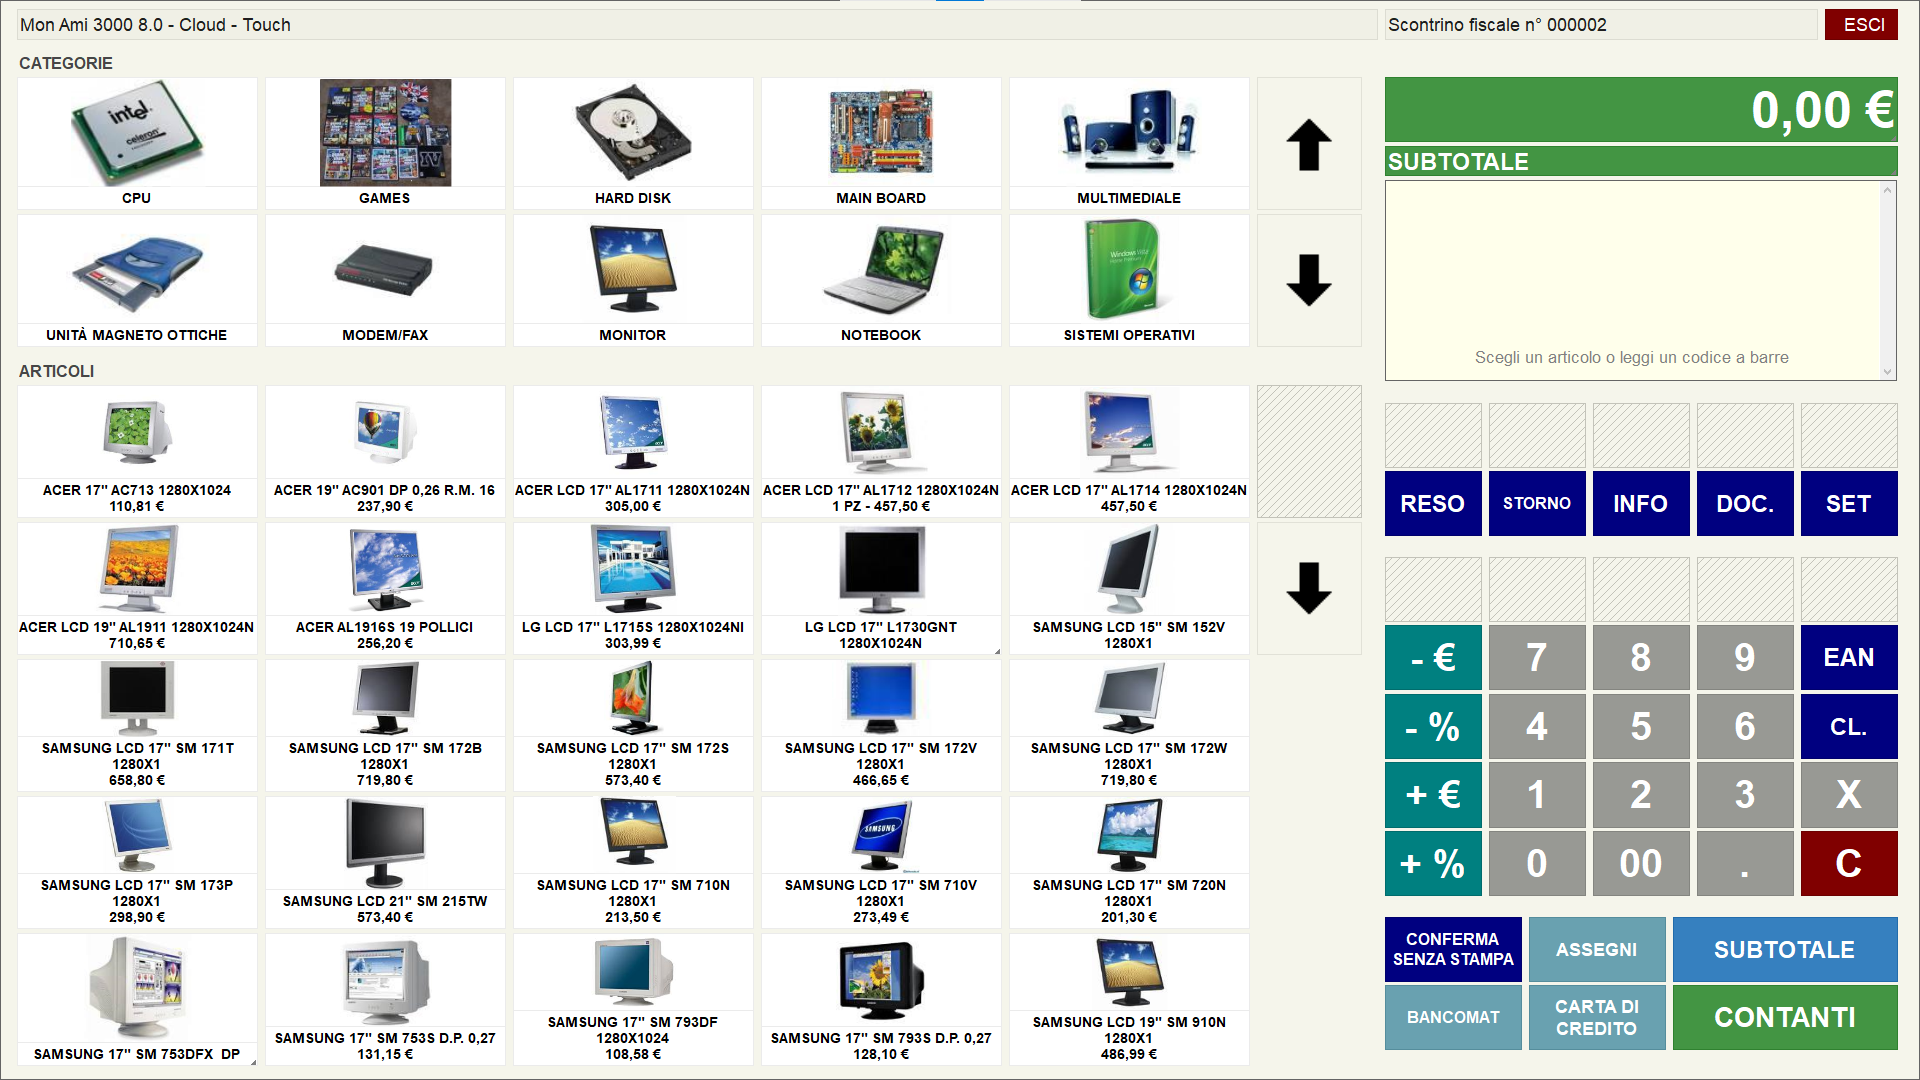Add SAMSUNG LCD 17" SM 172V article
Viewport: 1920px width, 1080px height.
[881, 725]
